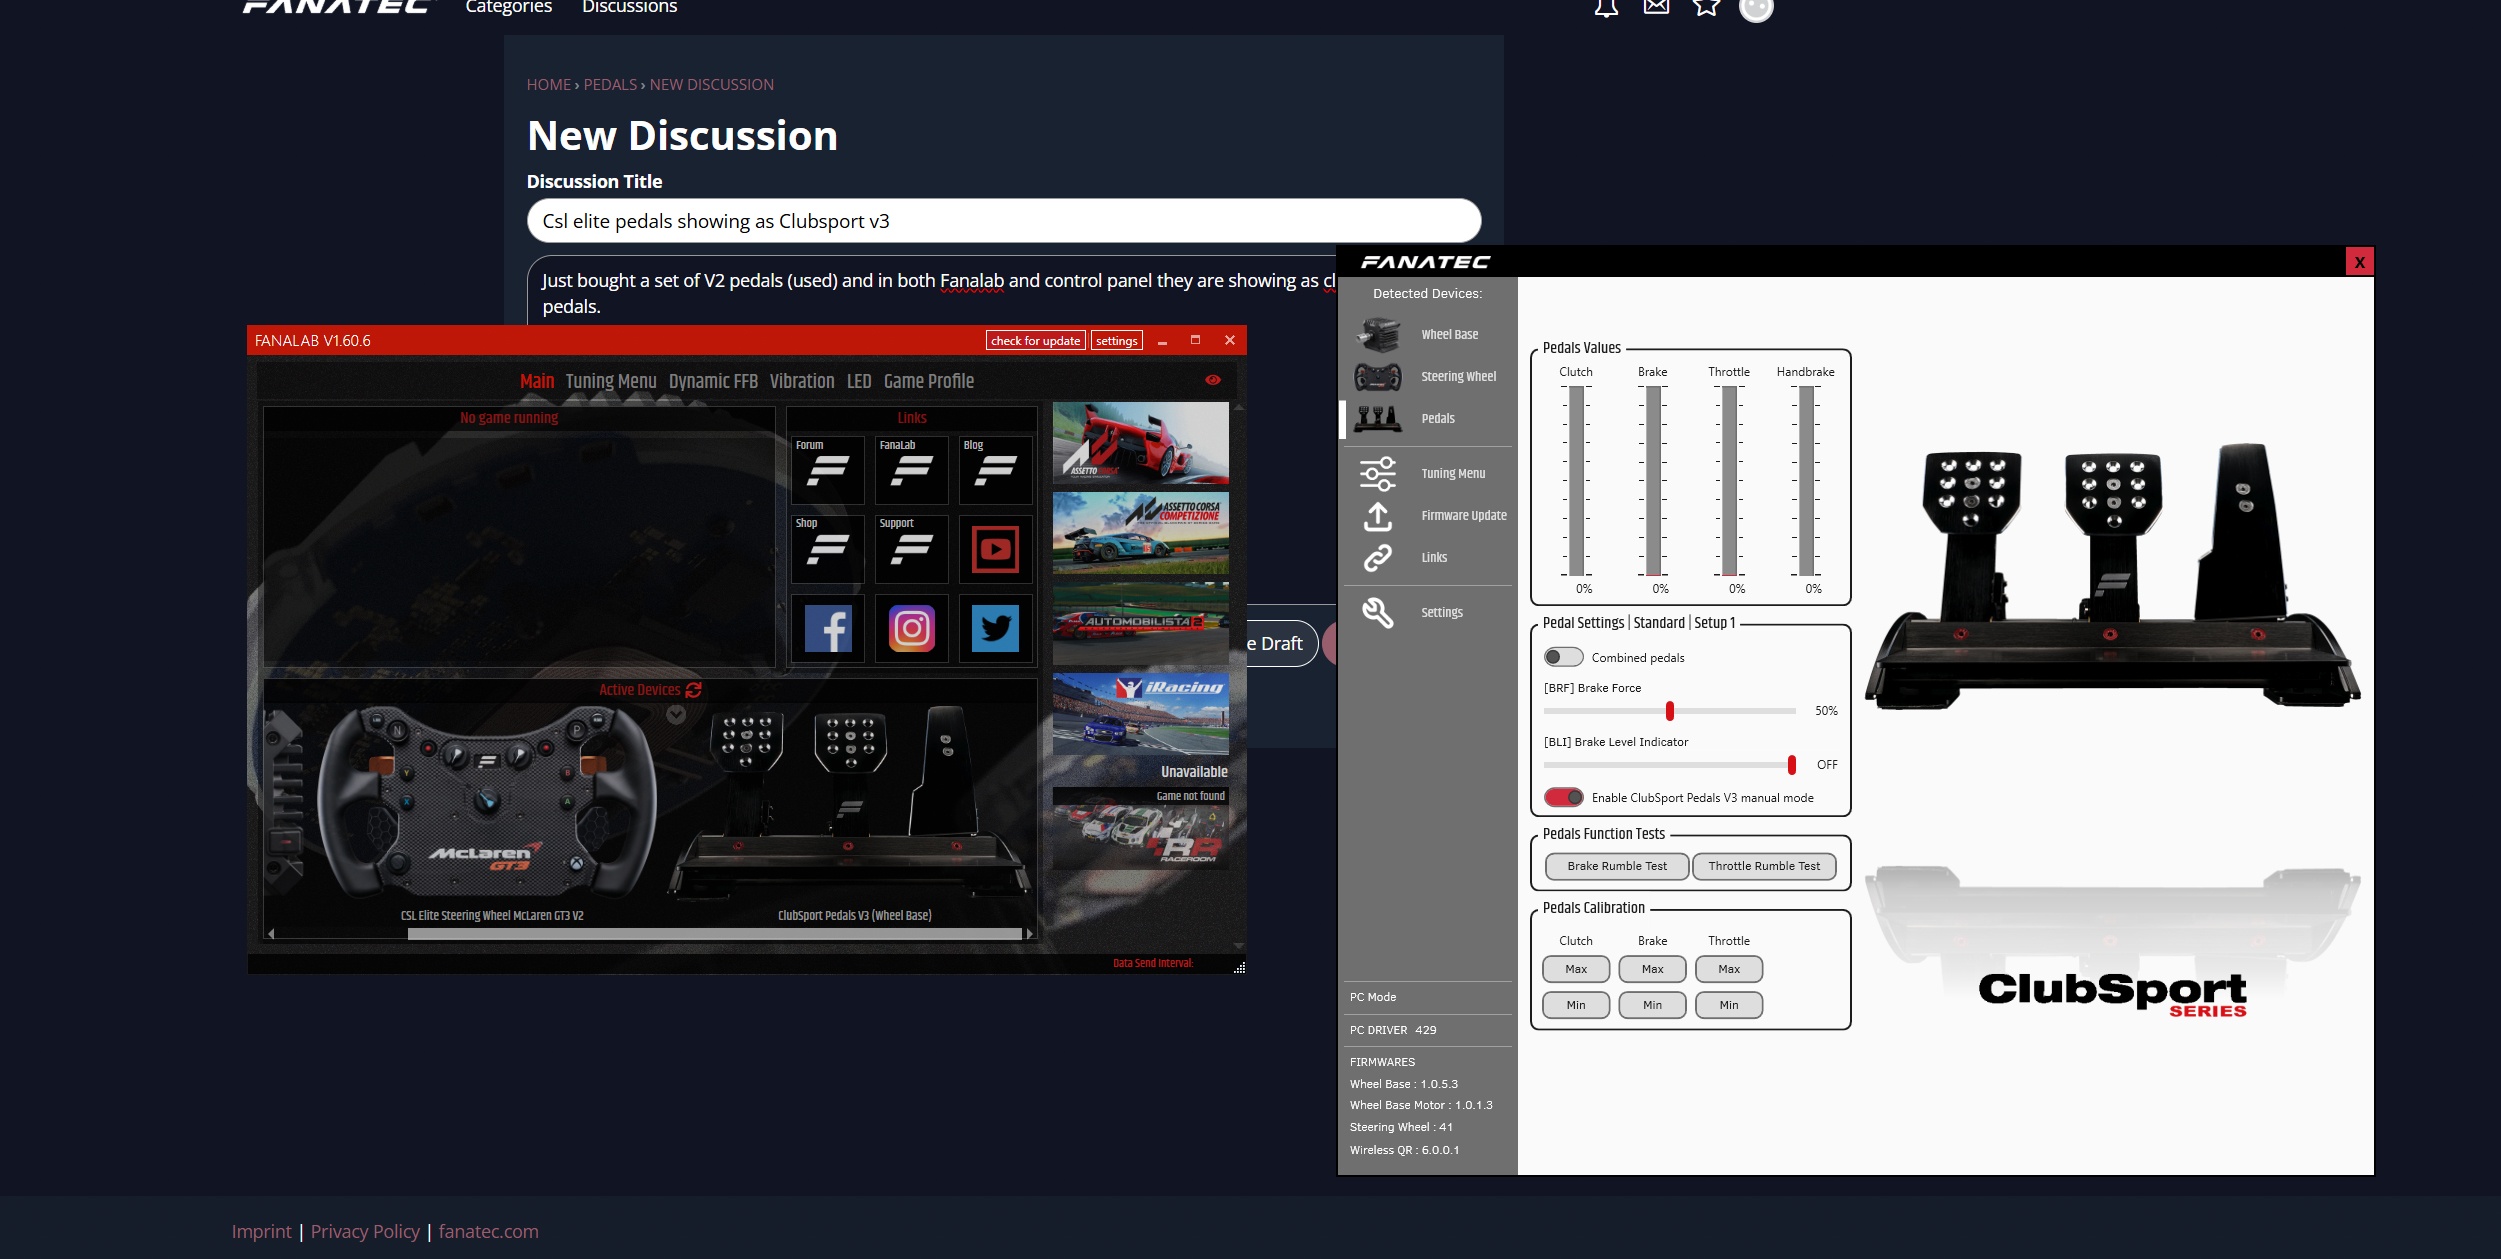Open the Support link tile

point(912,548)
